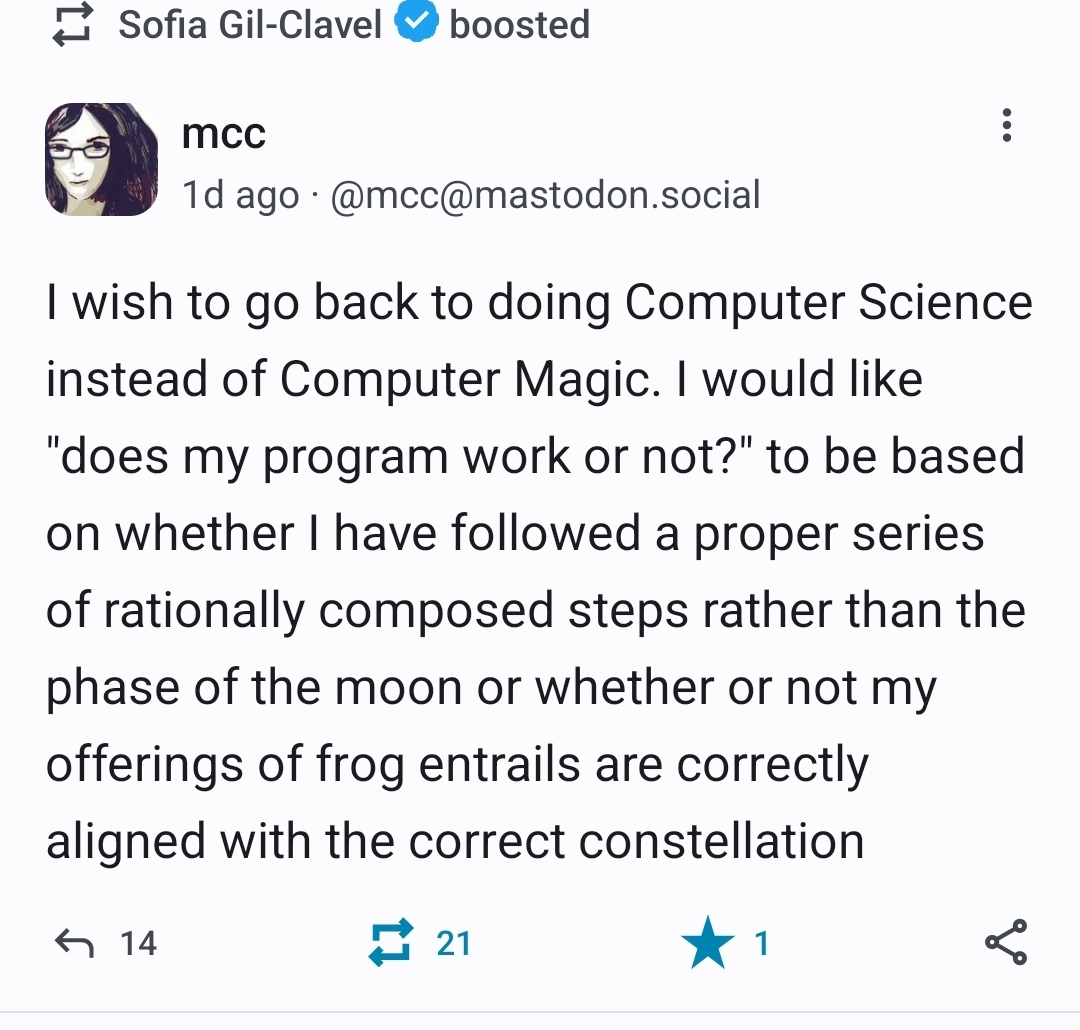The width and height of the screenshot is (1080, 1030).
Task: View the favorites count of 1
Action: click(761, 943)
